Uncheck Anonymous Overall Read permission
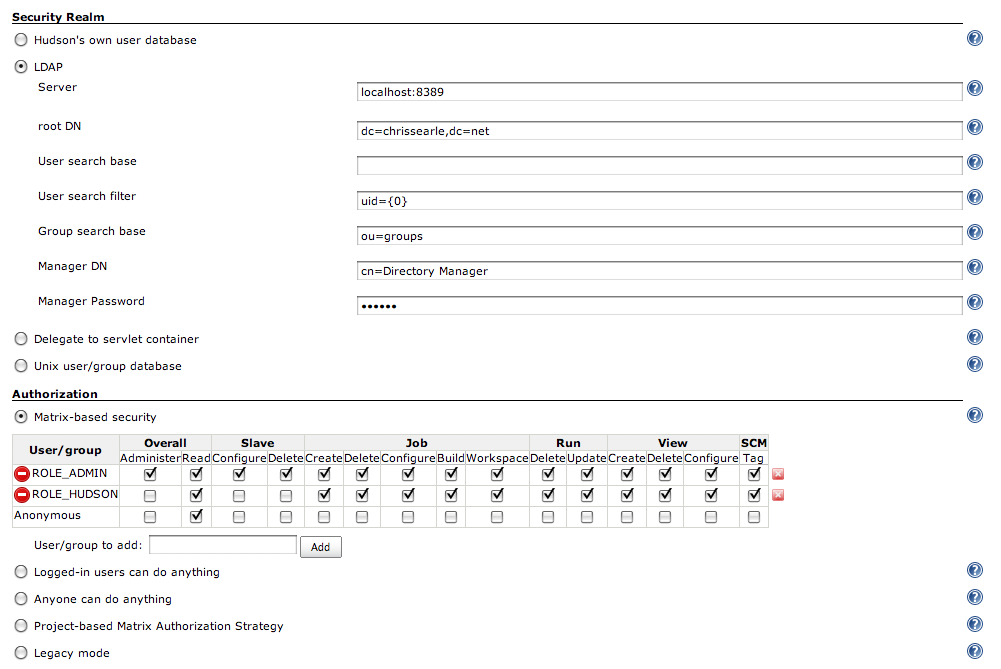The height and width of the screenshot is (669, 1001). coord(196,517)
